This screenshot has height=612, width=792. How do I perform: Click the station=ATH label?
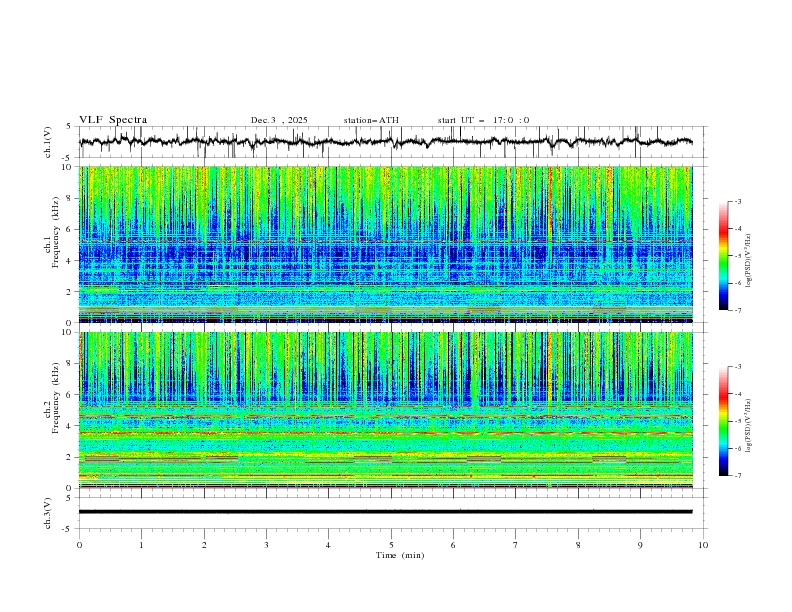(371, 120)
